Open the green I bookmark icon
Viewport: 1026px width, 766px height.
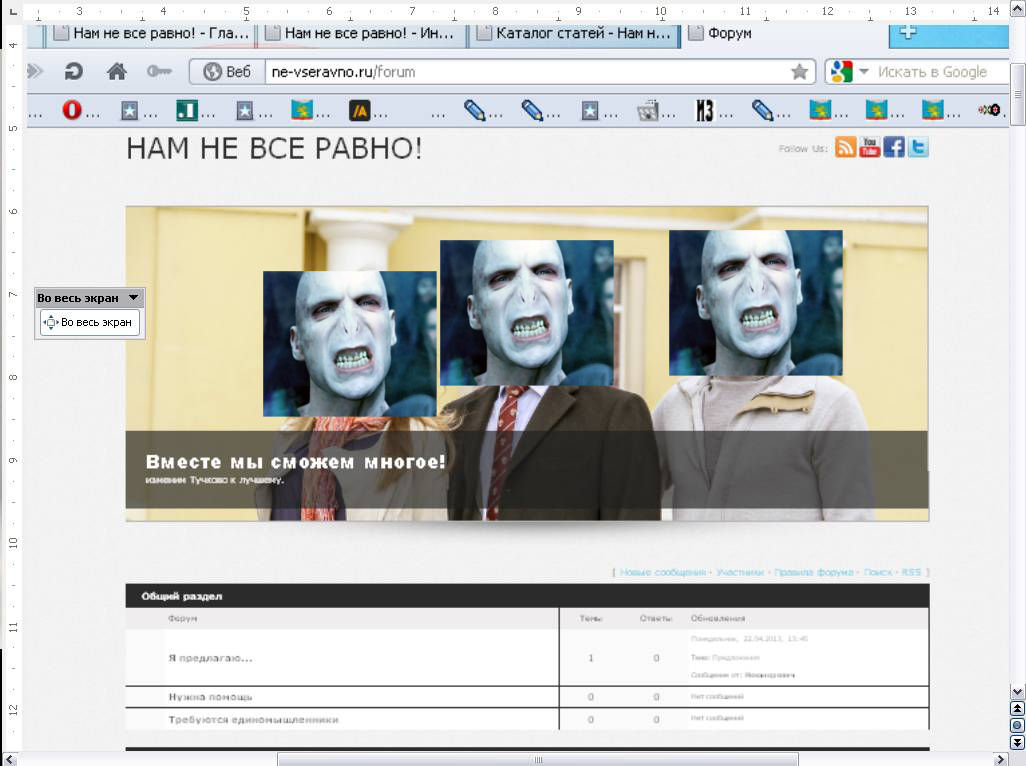(x=186, y=111)
